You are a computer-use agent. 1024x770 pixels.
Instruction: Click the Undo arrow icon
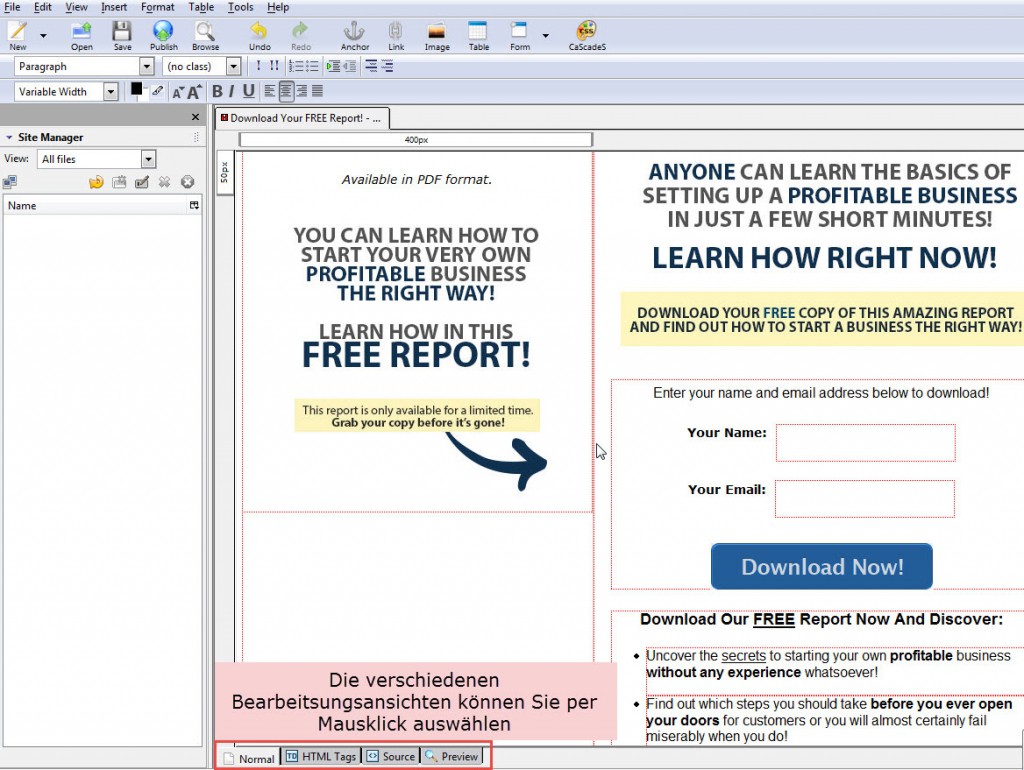pyautogui.click(x=259, y=32)
